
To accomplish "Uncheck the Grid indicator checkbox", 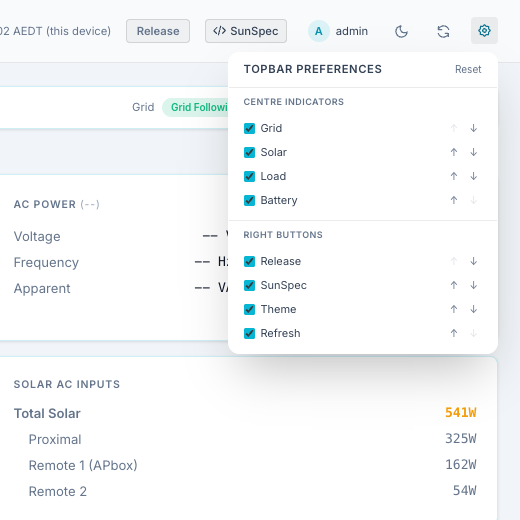I will [x=249, y=128].
